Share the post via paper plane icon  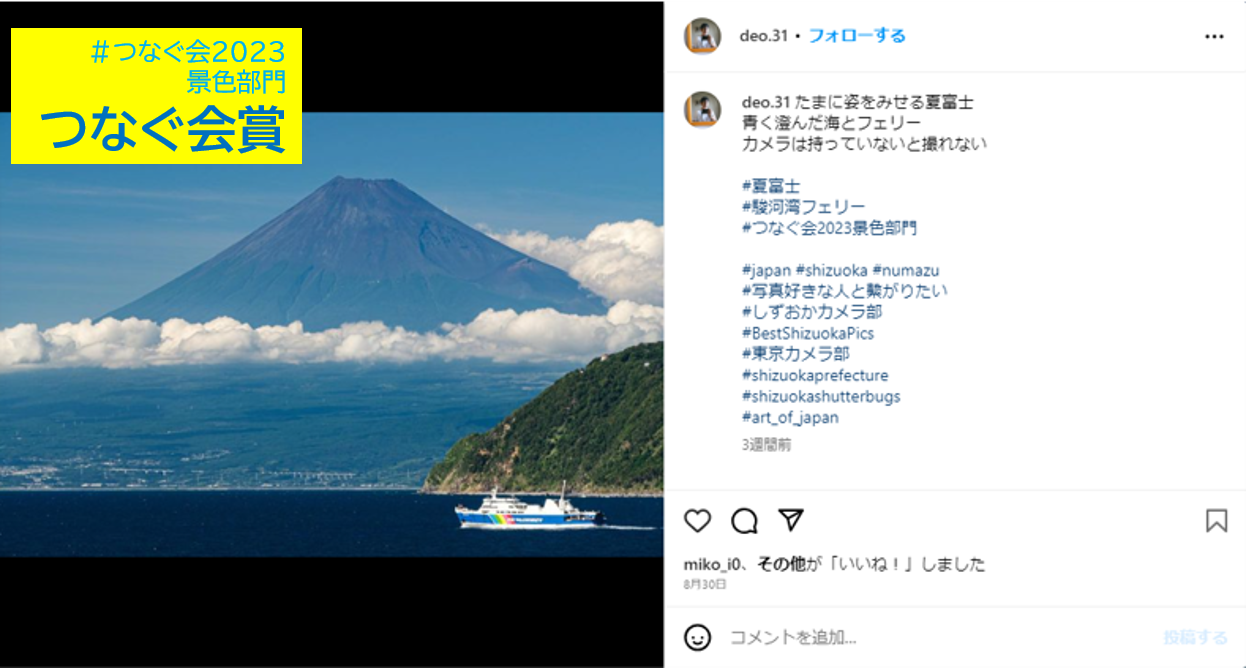[x=791, y=520]
